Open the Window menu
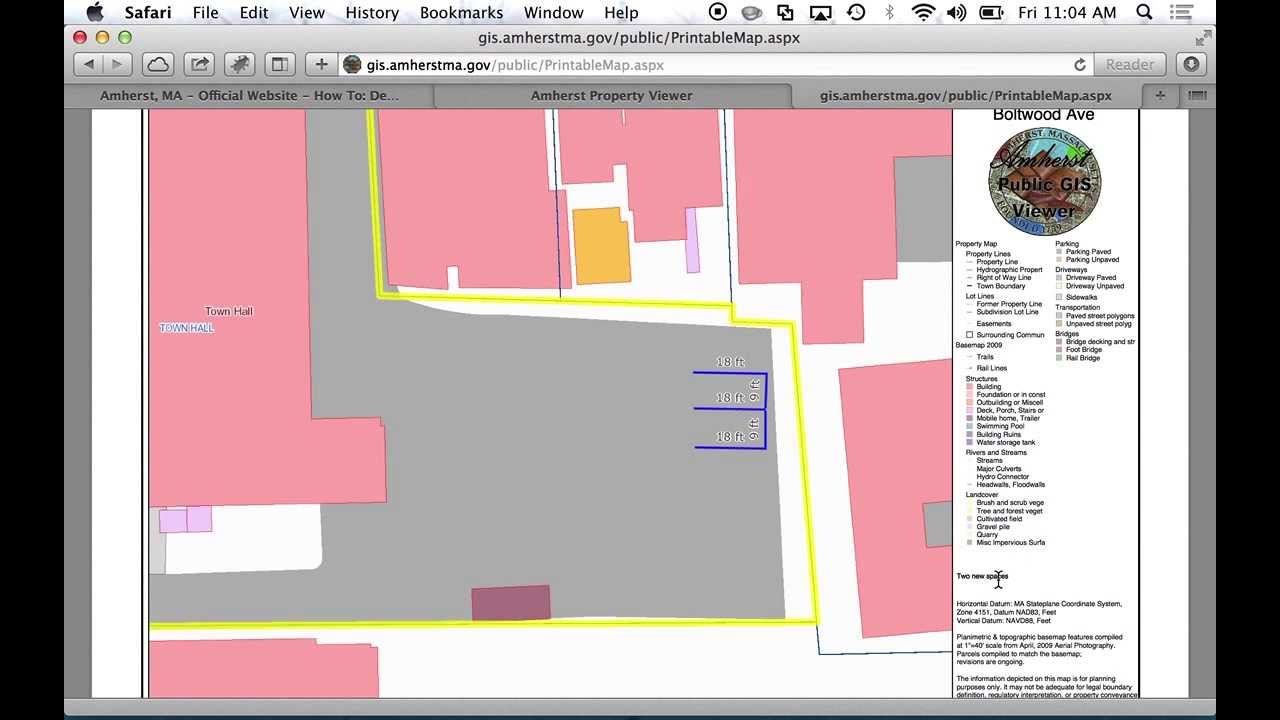This screenshot has width=1280, height=720. pyautogui.click(x=553, y=12)
